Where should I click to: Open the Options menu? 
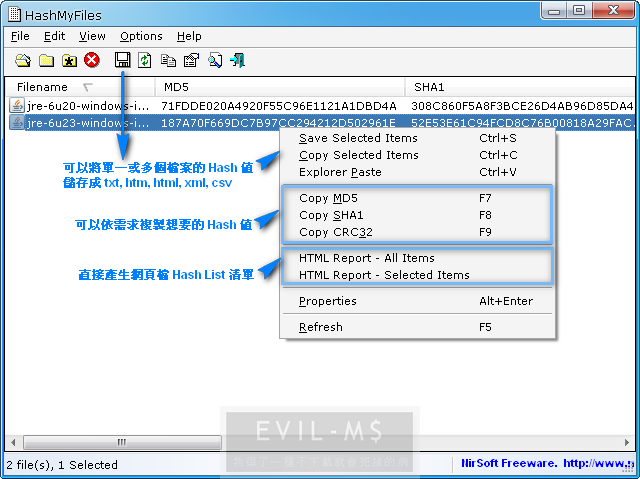tap(141, 36)
